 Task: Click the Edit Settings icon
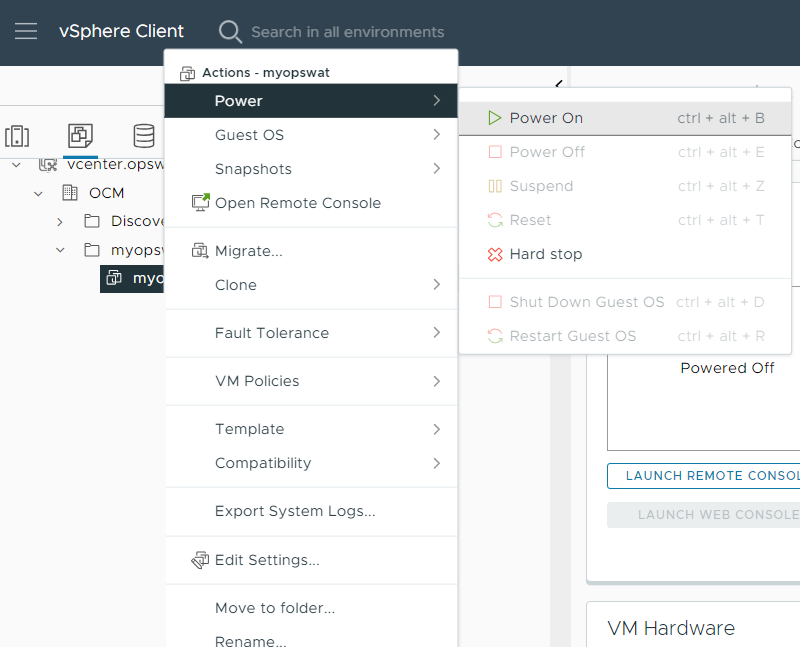(200, 560)
